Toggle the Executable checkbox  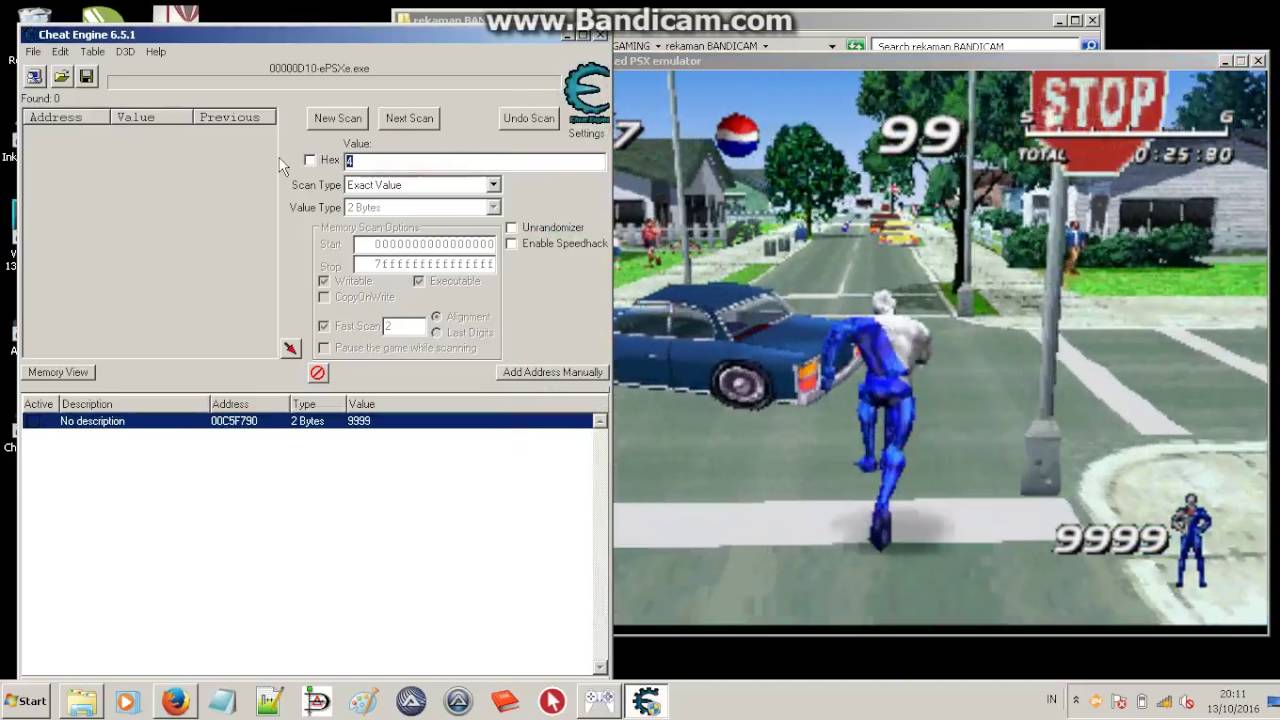[419, 281]
